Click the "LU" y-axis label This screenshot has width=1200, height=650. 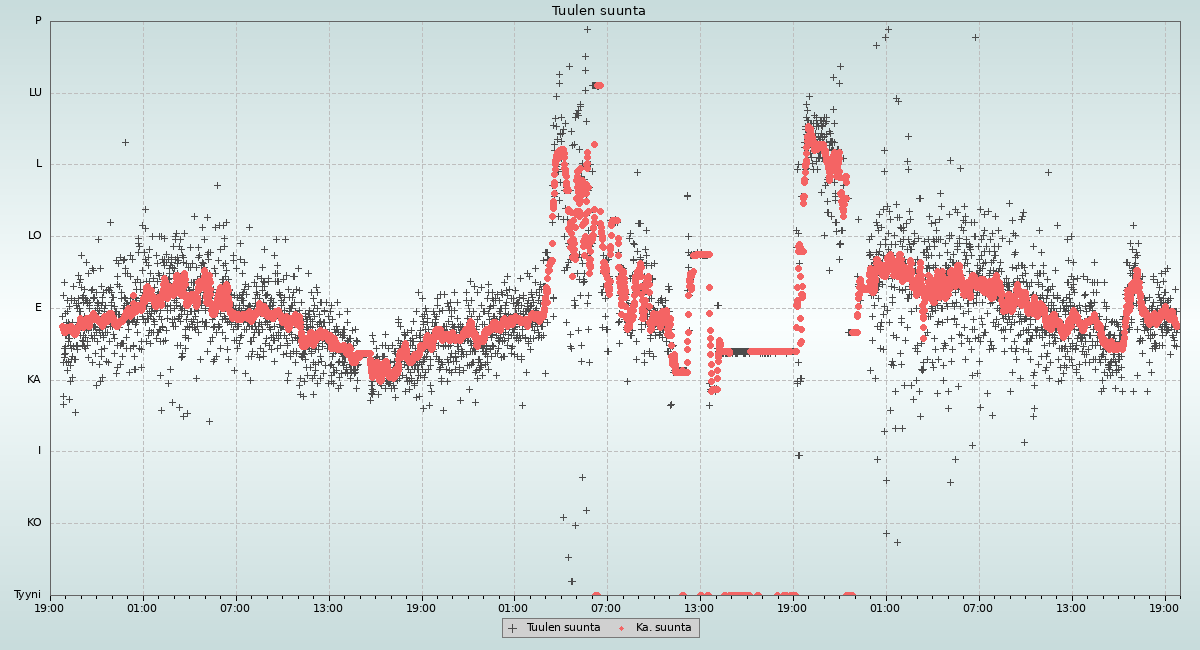click(x=35, y=93)
